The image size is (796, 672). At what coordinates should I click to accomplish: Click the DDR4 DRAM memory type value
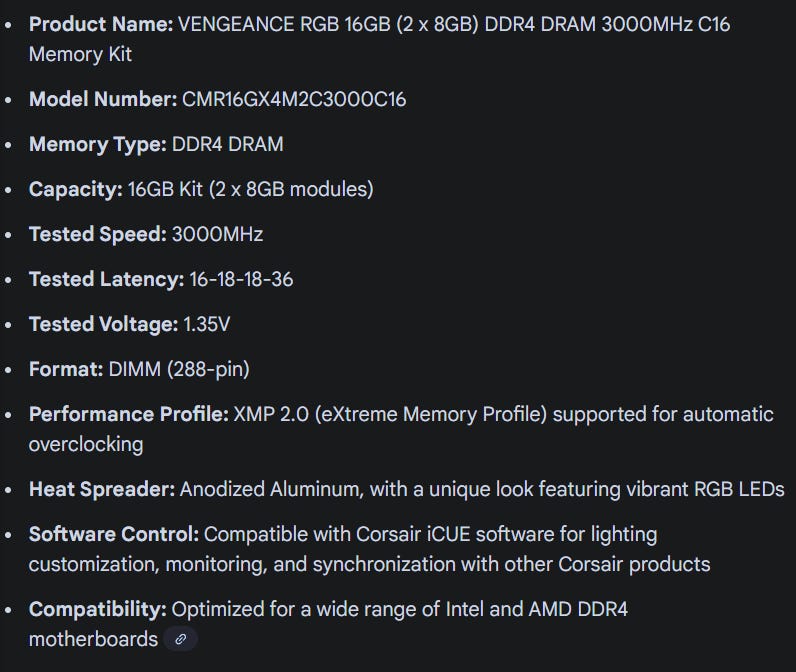[x=228, y=144]
